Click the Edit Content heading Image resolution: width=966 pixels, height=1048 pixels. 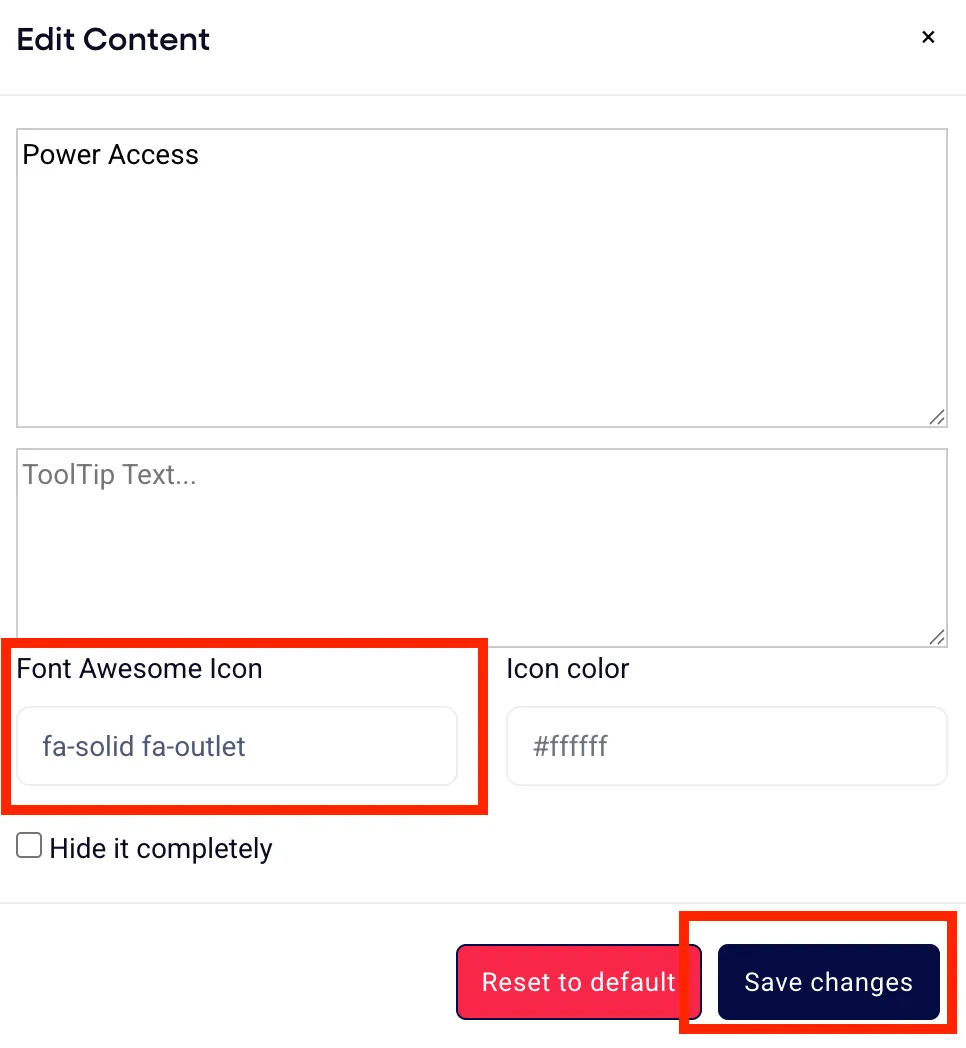(113, 39)
